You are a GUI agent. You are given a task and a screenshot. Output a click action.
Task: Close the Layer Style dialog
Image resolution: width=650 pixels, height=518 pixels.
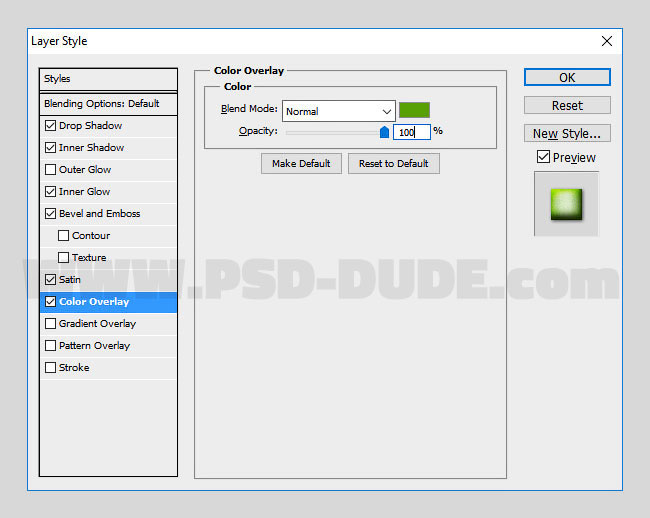tap(607, 41)
